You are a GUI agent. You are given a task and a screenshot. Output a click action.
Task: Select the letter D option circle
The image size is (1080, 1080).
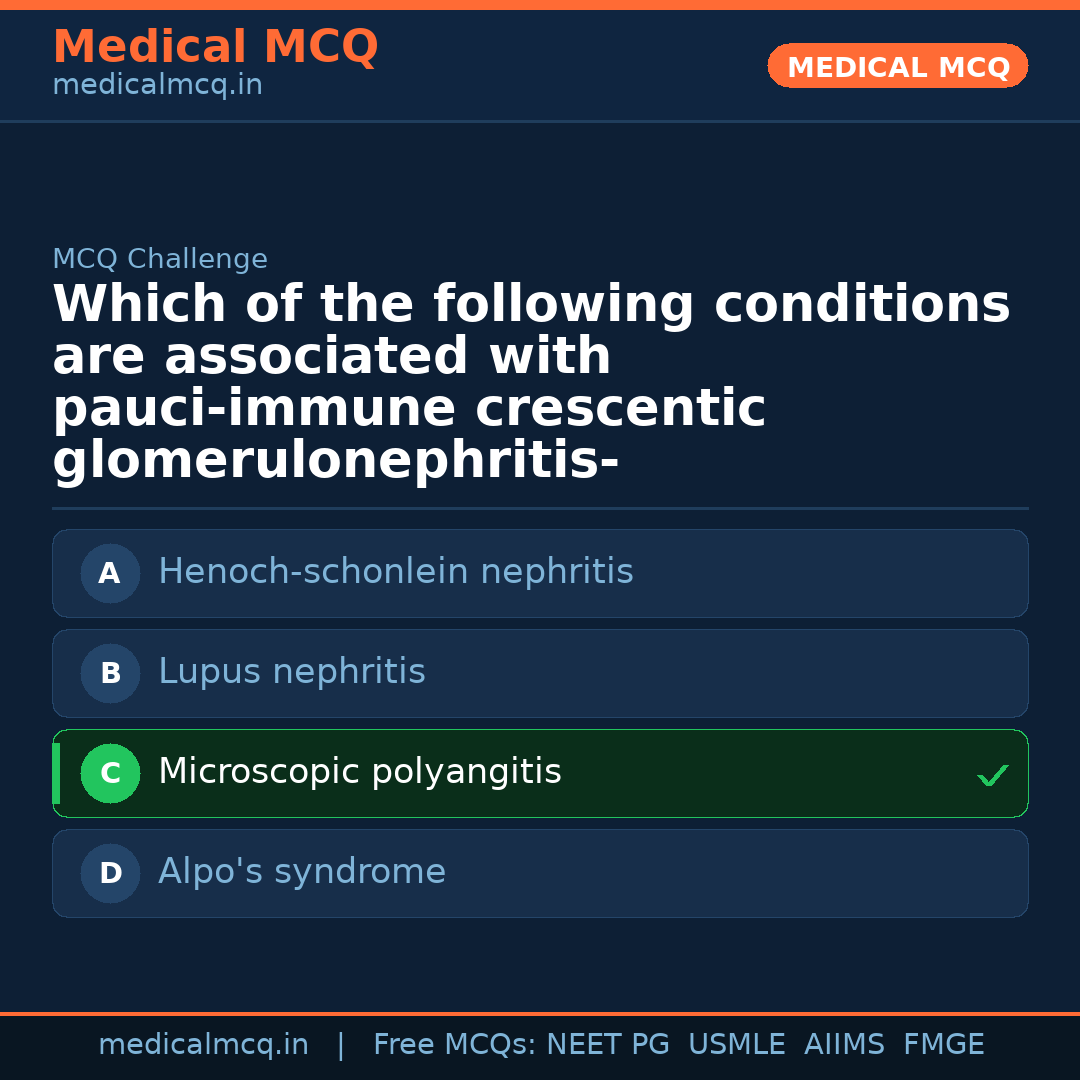[x=110, y=873]
